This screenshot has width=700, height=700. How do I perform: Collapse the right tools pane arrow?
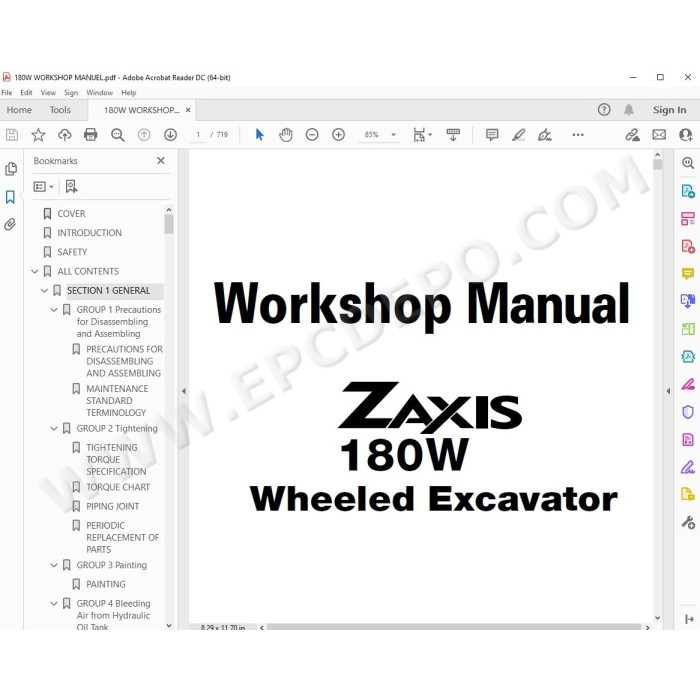tap(668, 391)
